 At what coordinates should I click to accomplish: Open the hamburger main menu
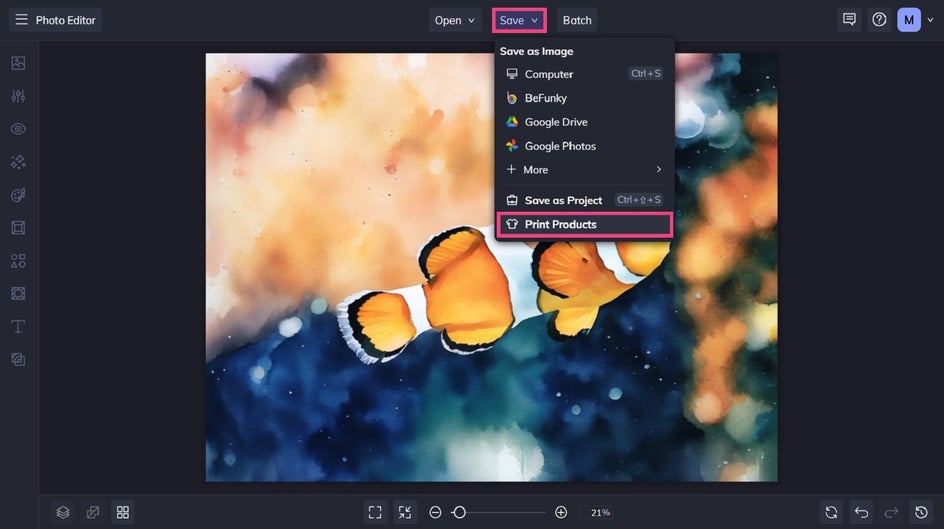coord(21,20)
